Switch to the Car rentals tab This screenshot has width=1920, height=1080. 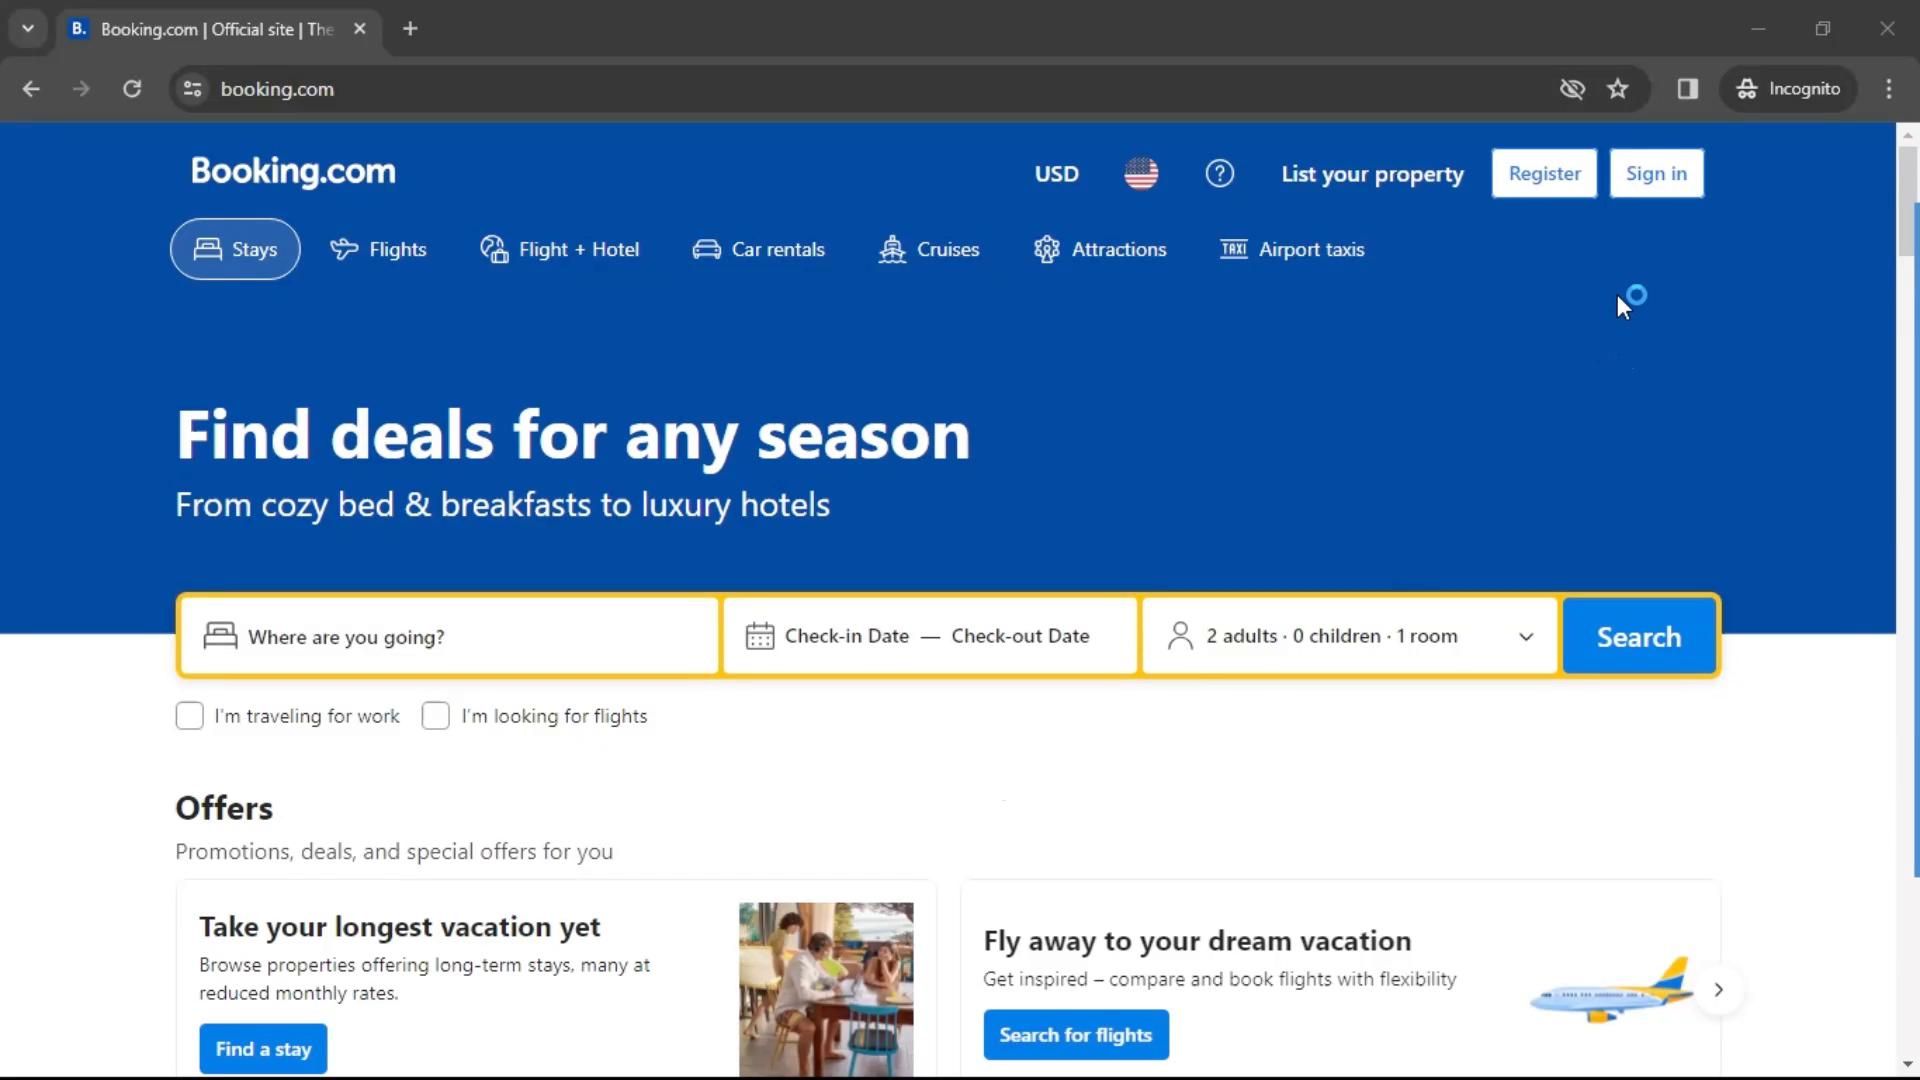(x=759, y=249)
